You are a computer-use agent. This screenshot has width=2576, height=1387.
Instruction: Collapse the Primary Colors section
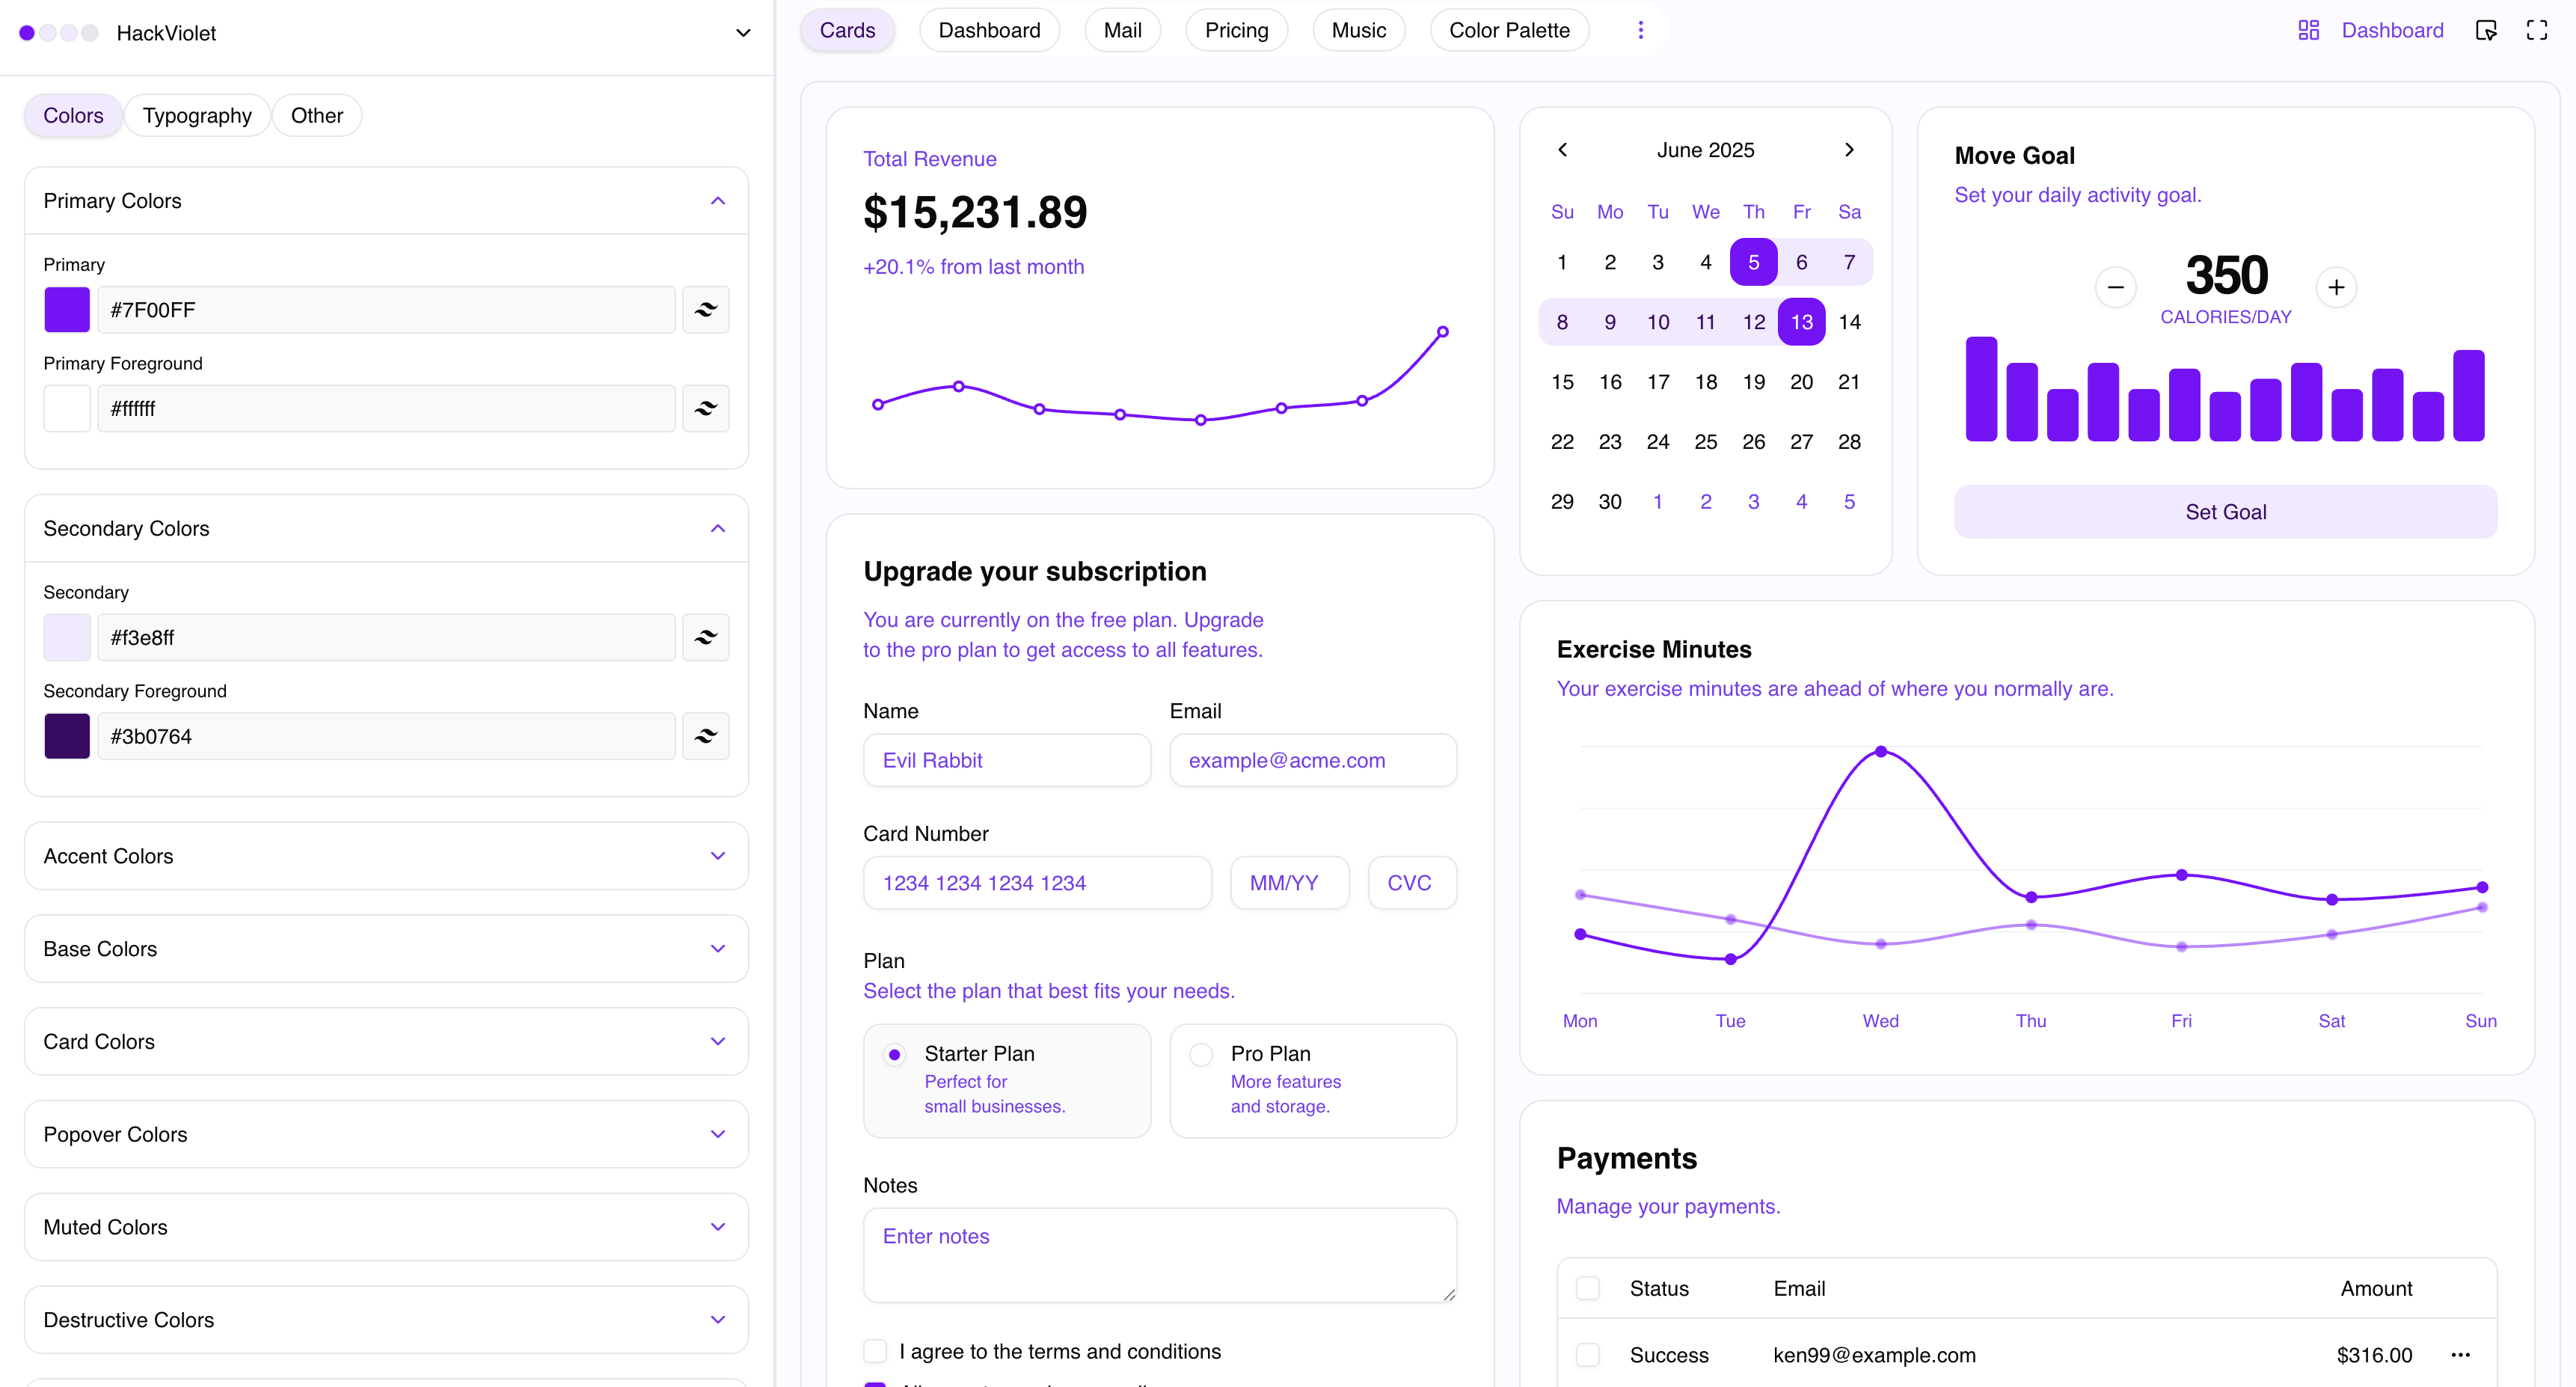point(717,201)
